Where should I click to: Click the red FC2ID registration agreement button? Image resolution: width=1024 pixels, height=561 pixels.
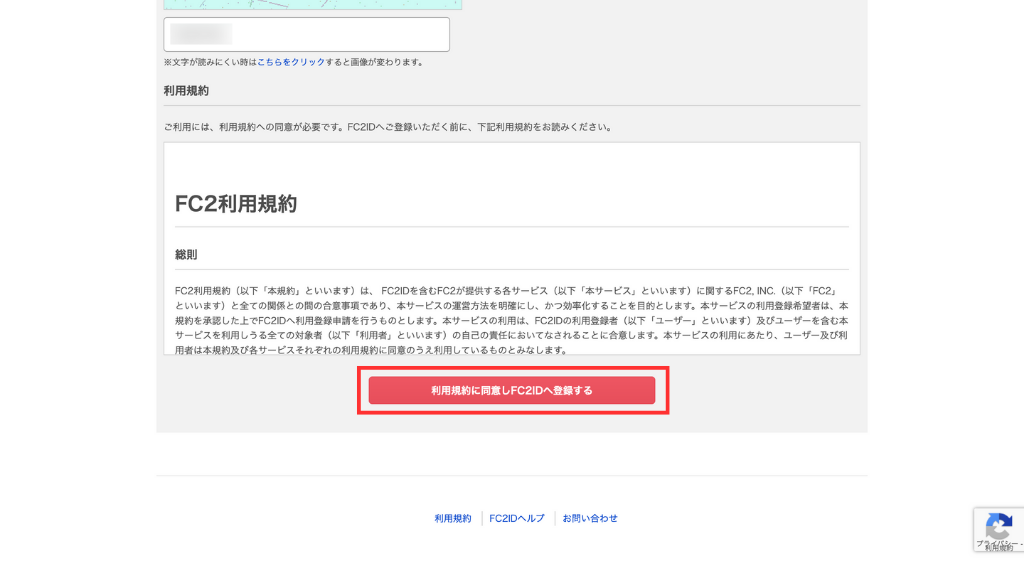coord(511,391)
